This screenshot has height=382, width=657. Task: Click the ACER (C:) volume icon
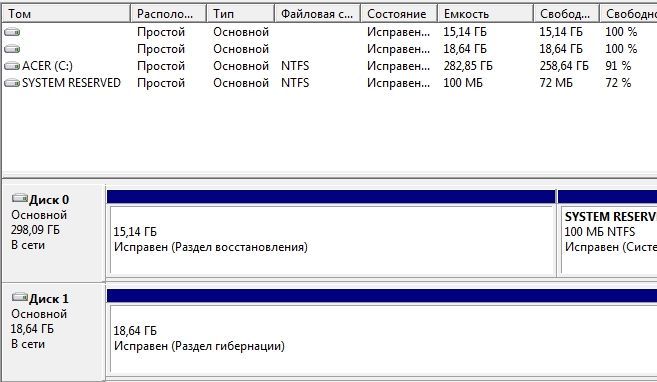pos(12,66)
